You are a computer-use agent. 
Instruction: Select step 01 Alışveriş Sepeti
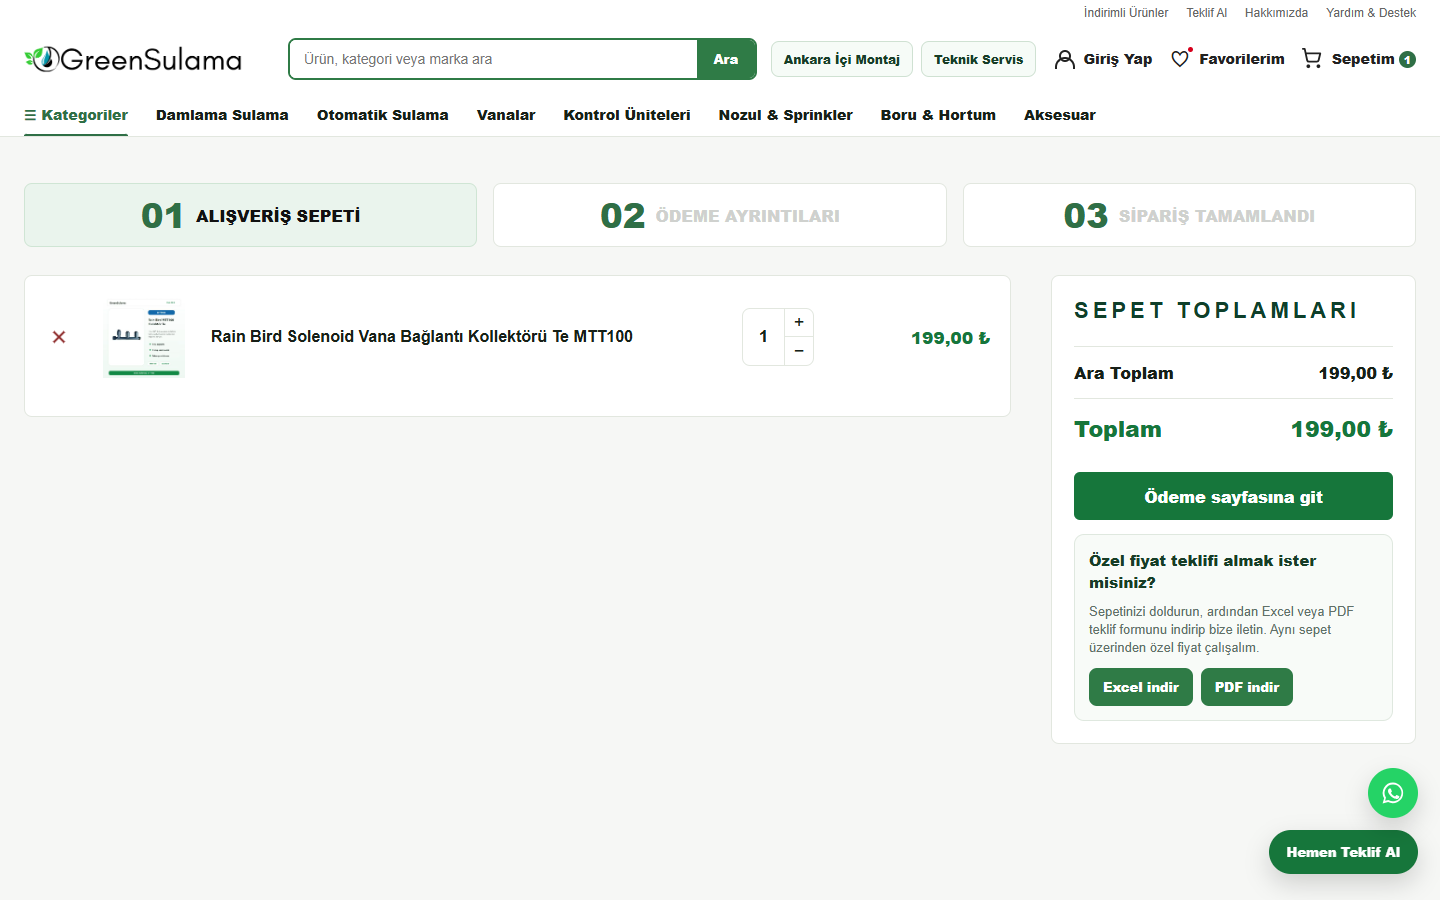pyautogui.click(x=250, y=215)
